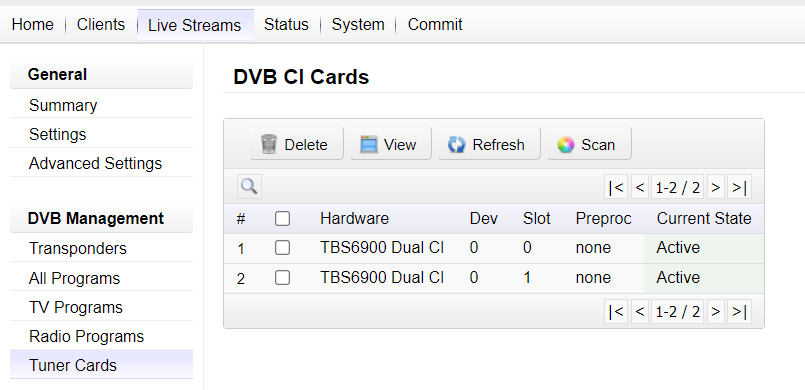The height and width of the screenshot is (390, 805).
Task: Check the box for row 2
Action: click(282, 278)
